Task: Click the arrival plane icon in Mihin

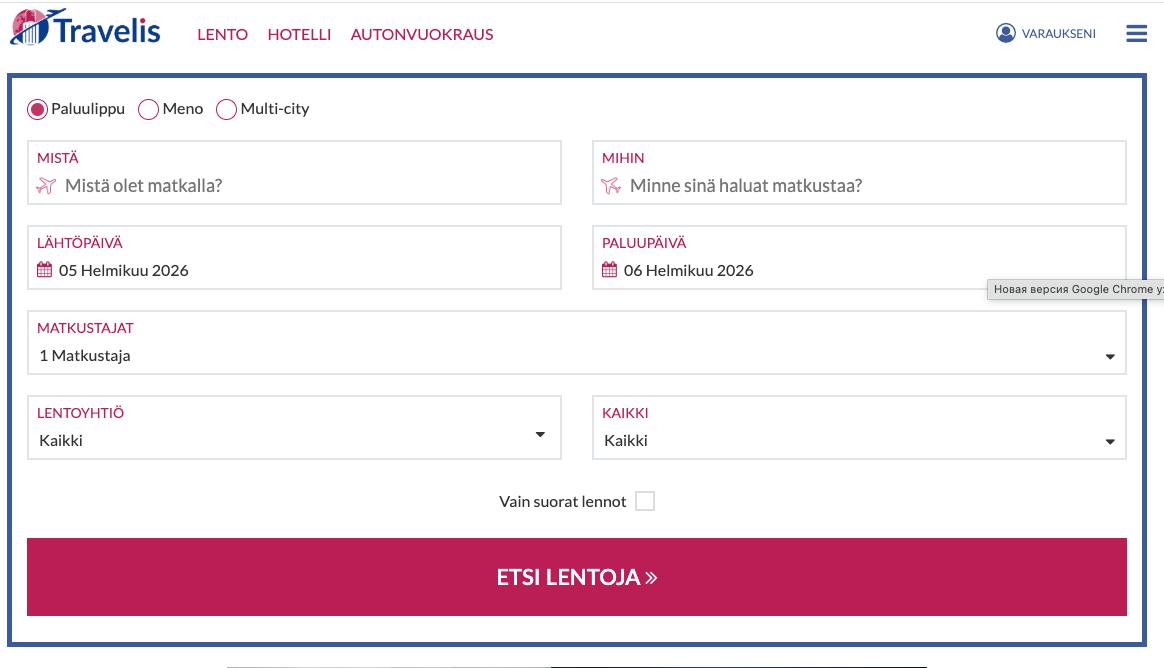Action: 611,186
